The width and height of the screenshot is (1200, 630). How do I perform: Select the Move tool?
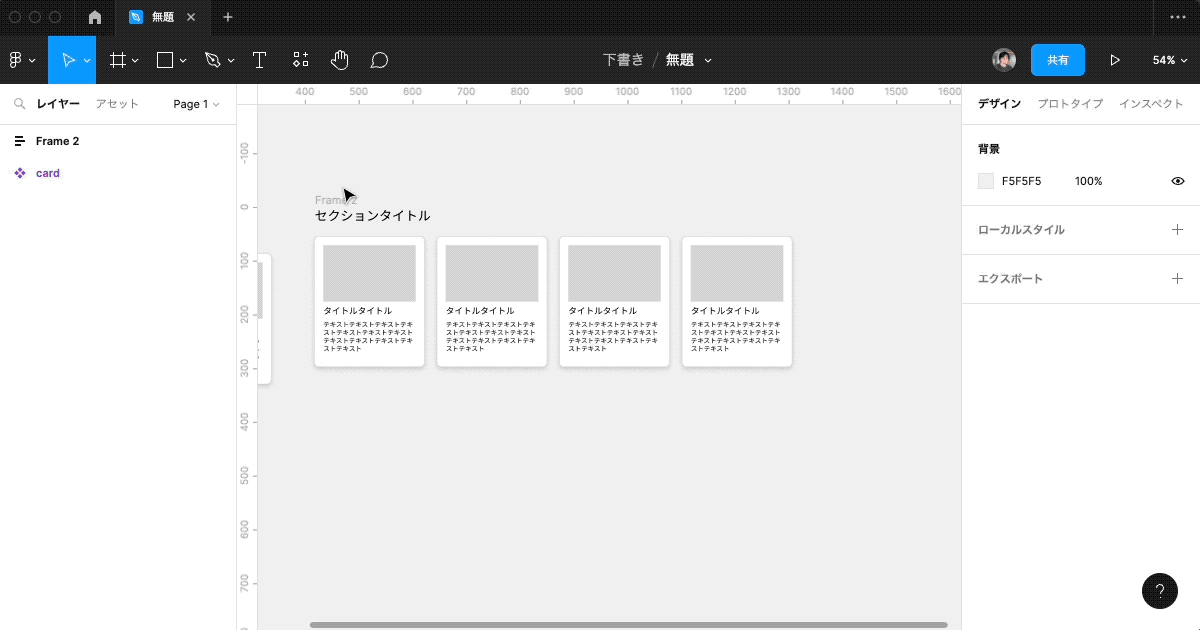pyautogui.click(x=68, y=60)
